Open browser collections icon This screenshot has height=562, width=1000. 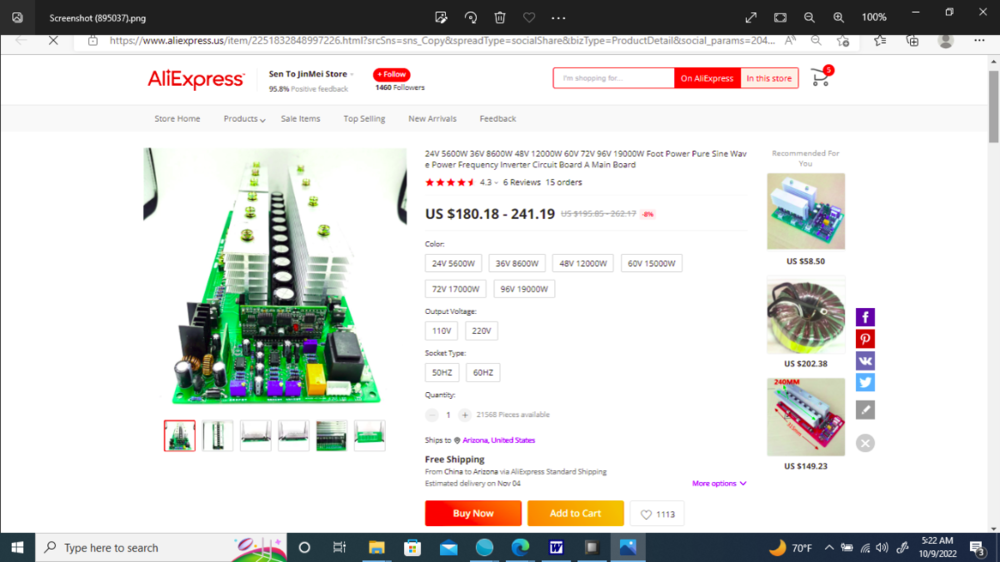click(x=913, y=41)
